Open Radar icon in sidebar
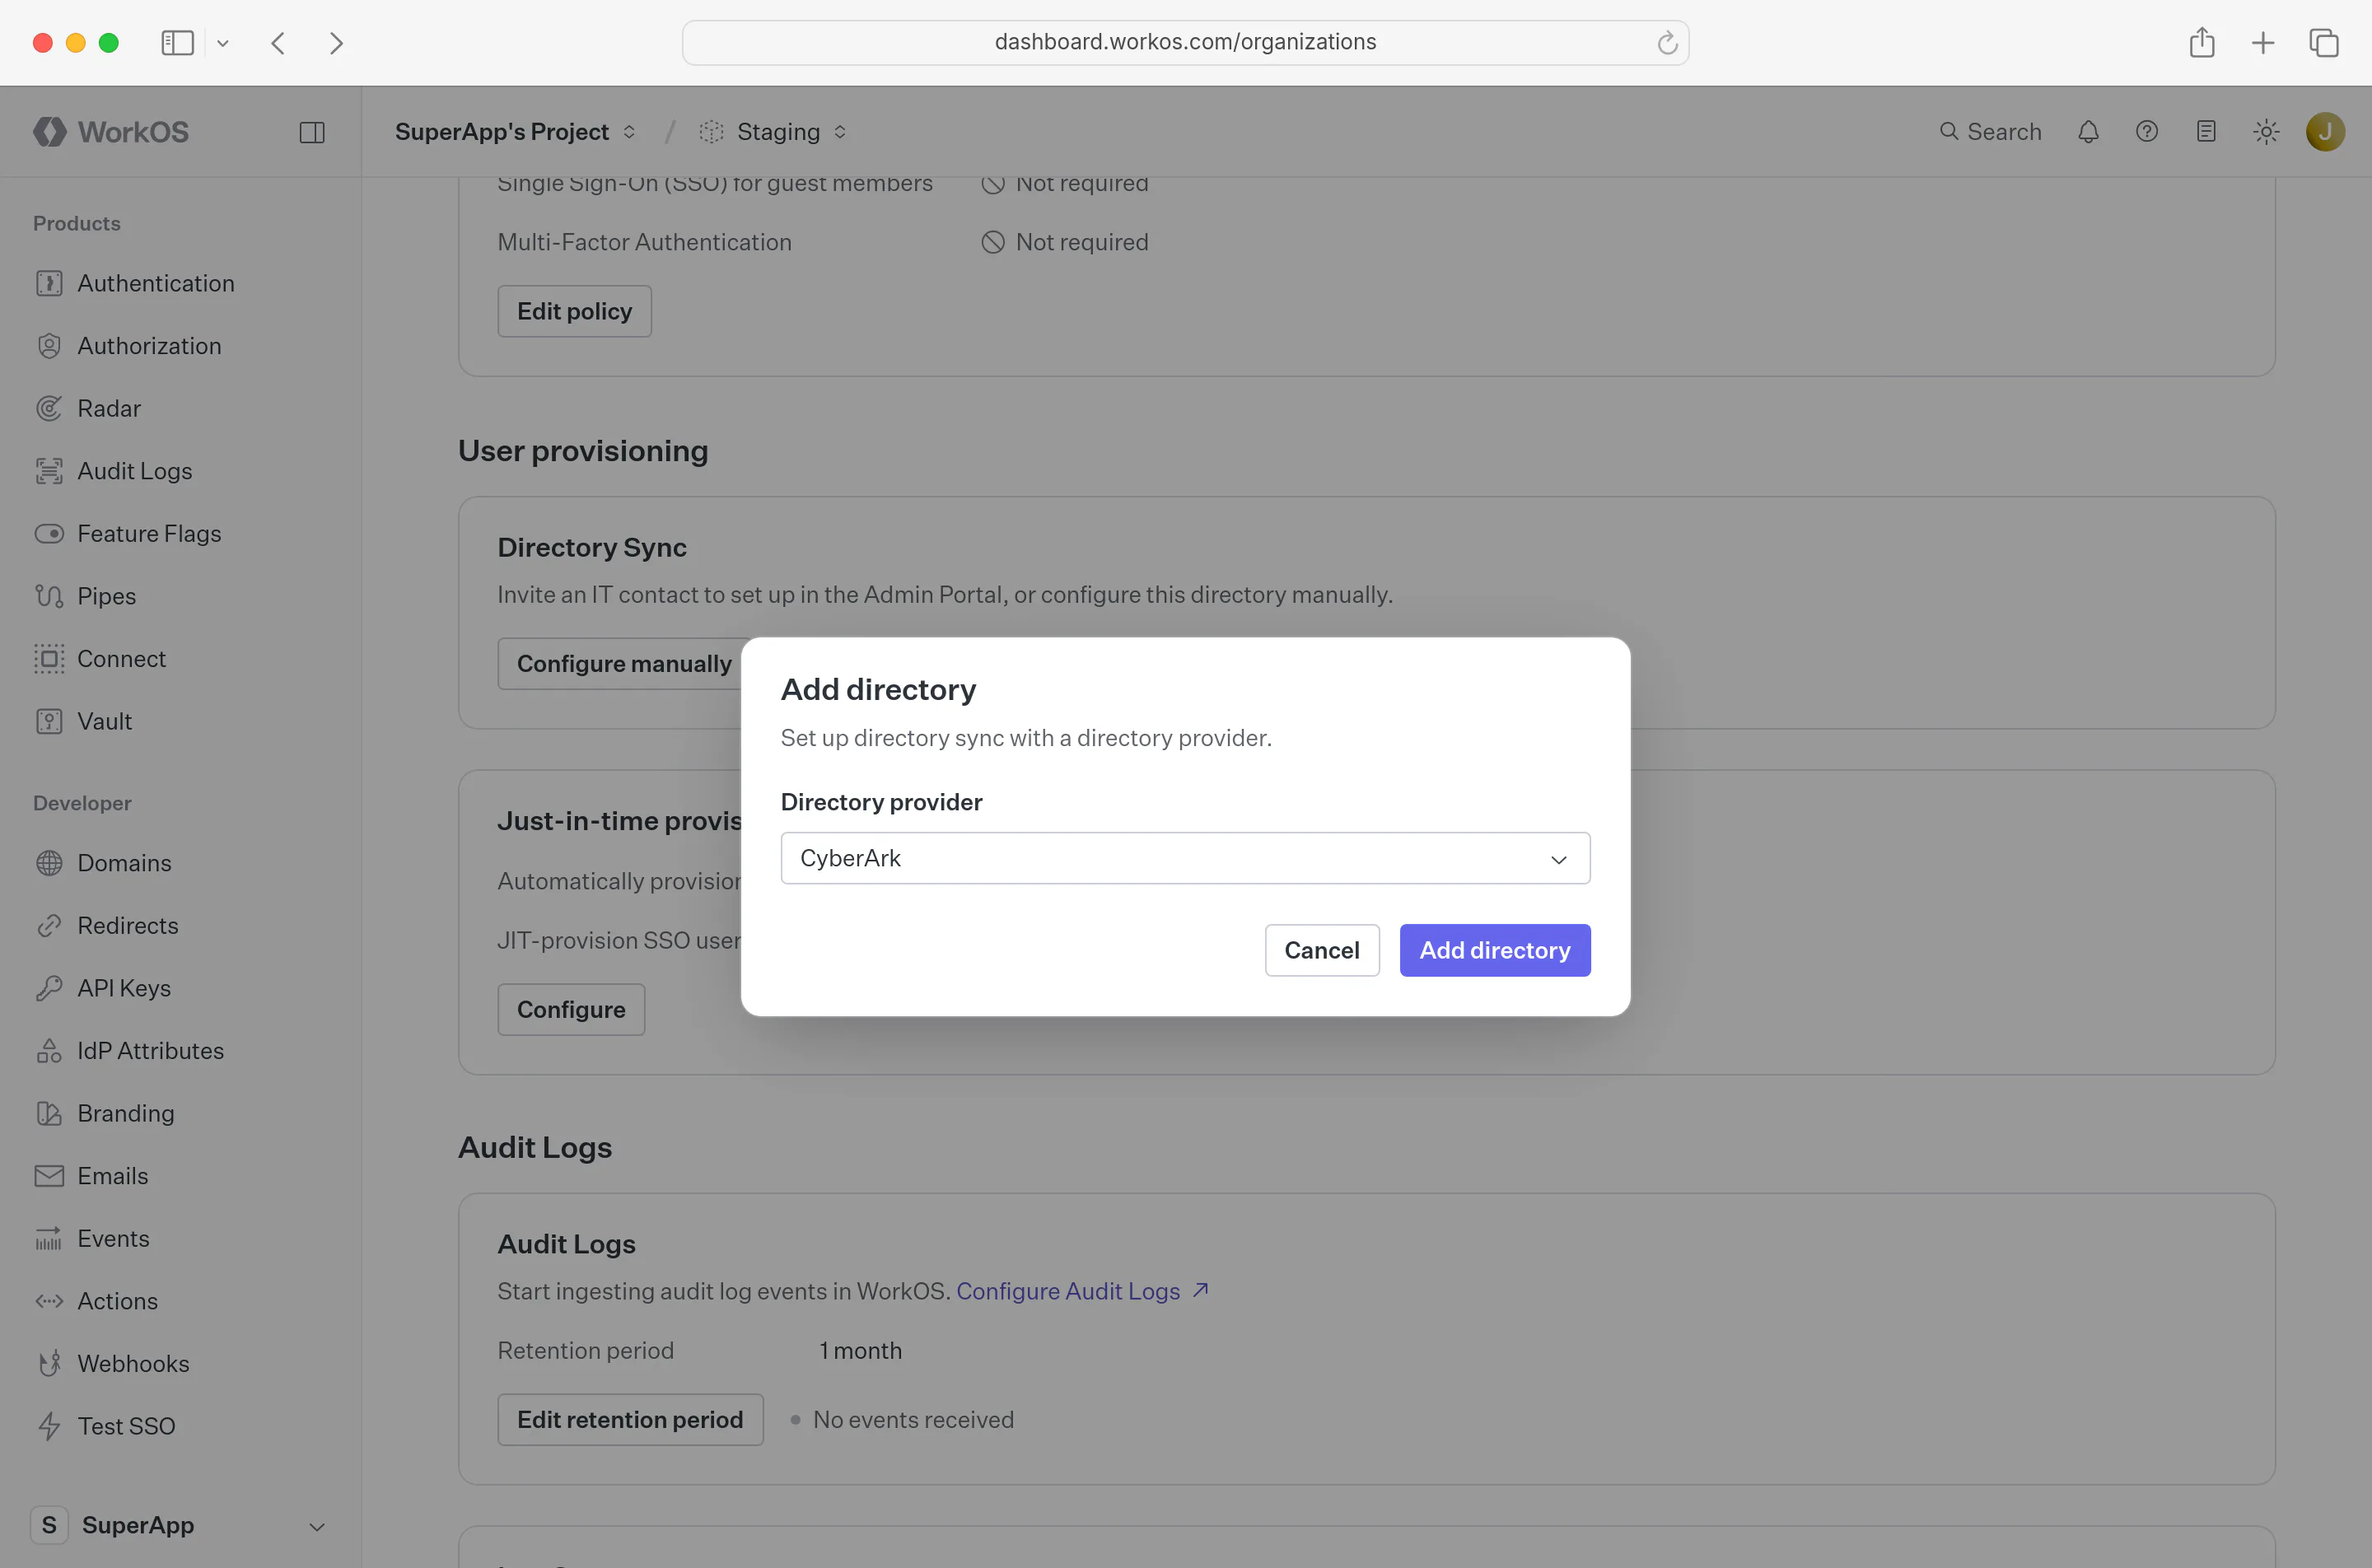Screen dimensions: 2372x1568 tap(49, 409)
